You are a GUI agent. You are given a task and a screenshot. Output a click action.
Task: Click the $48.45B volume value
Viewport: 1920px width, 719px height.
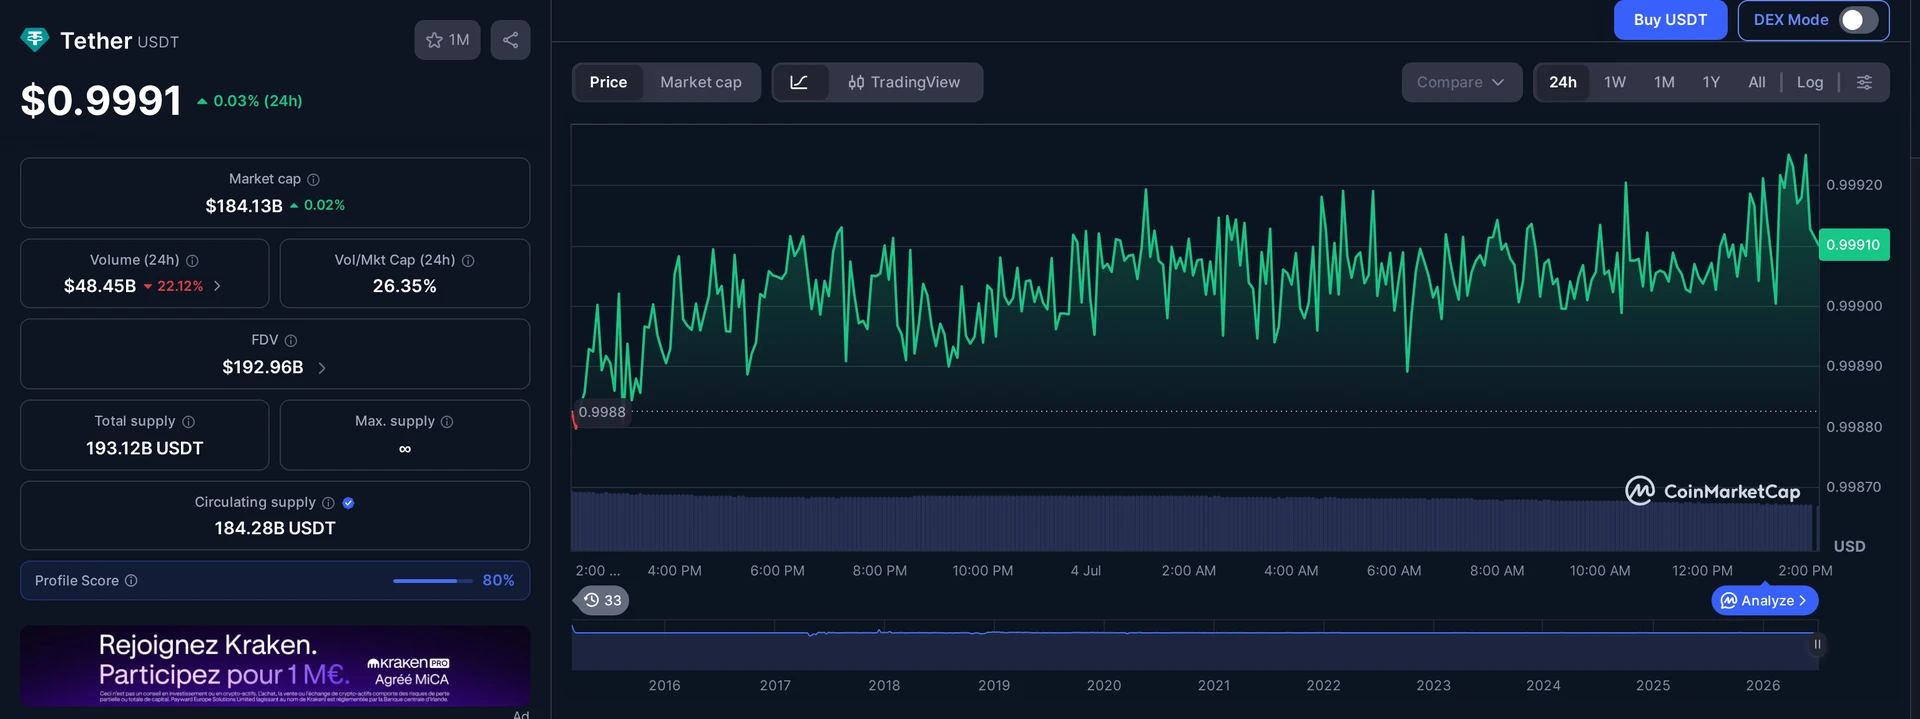(x=100, y=286)
